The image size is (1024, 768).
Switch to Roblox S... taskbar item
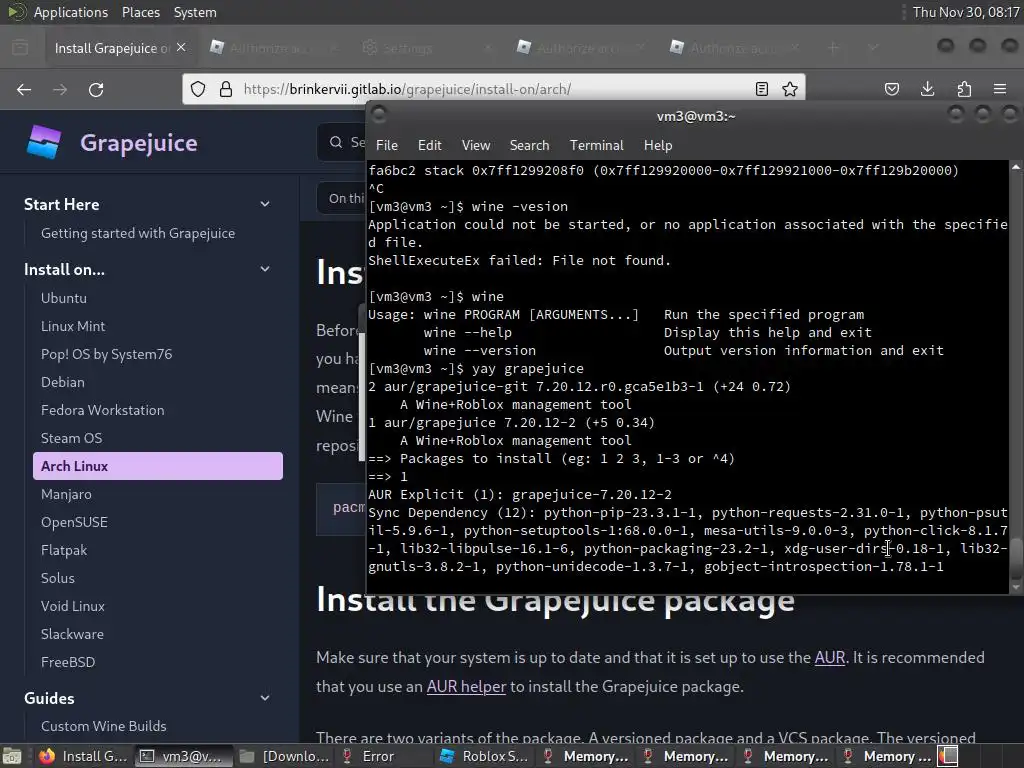(484, 756)
